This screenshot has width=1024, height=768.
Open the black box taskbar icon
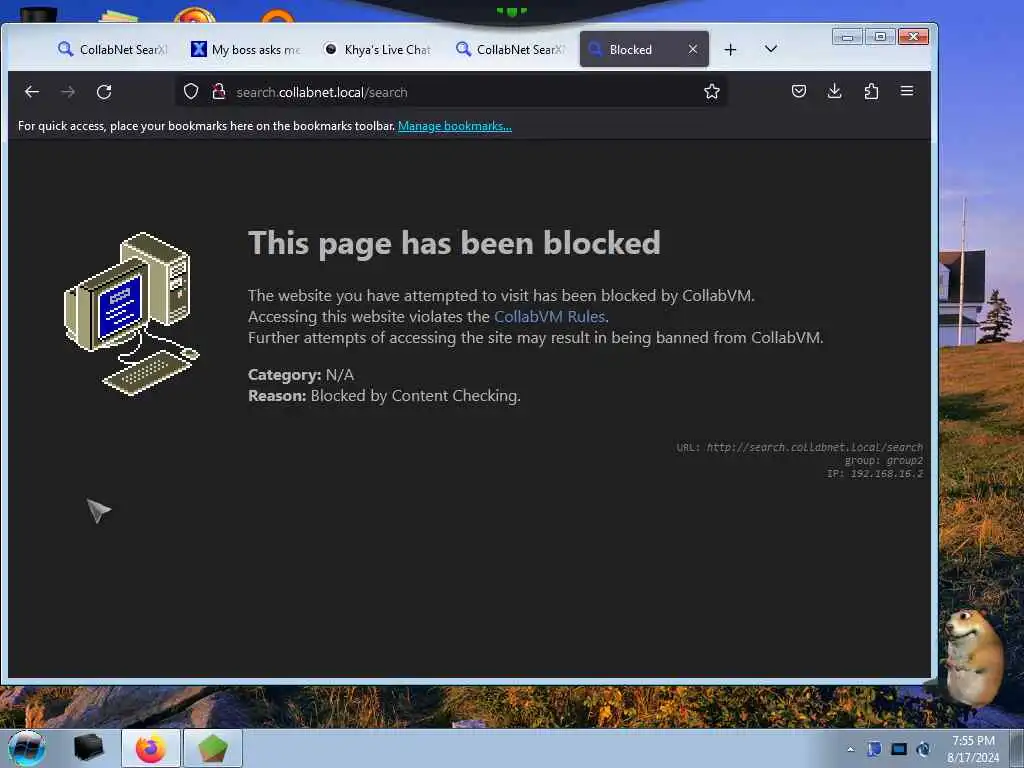(x=88, y=748)
